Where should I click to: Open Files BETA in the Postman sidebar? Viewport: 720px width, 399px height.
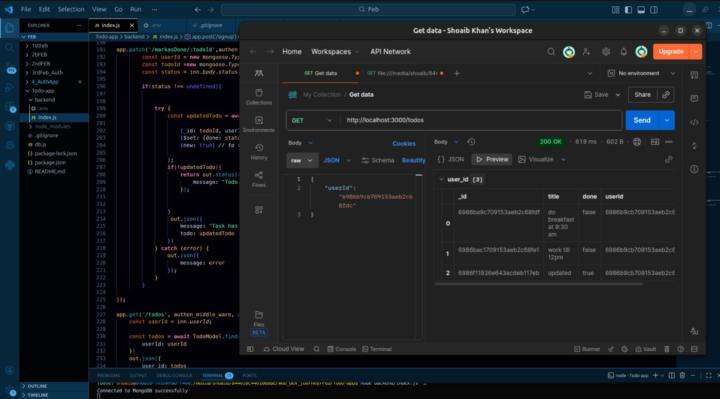[259, 323]
